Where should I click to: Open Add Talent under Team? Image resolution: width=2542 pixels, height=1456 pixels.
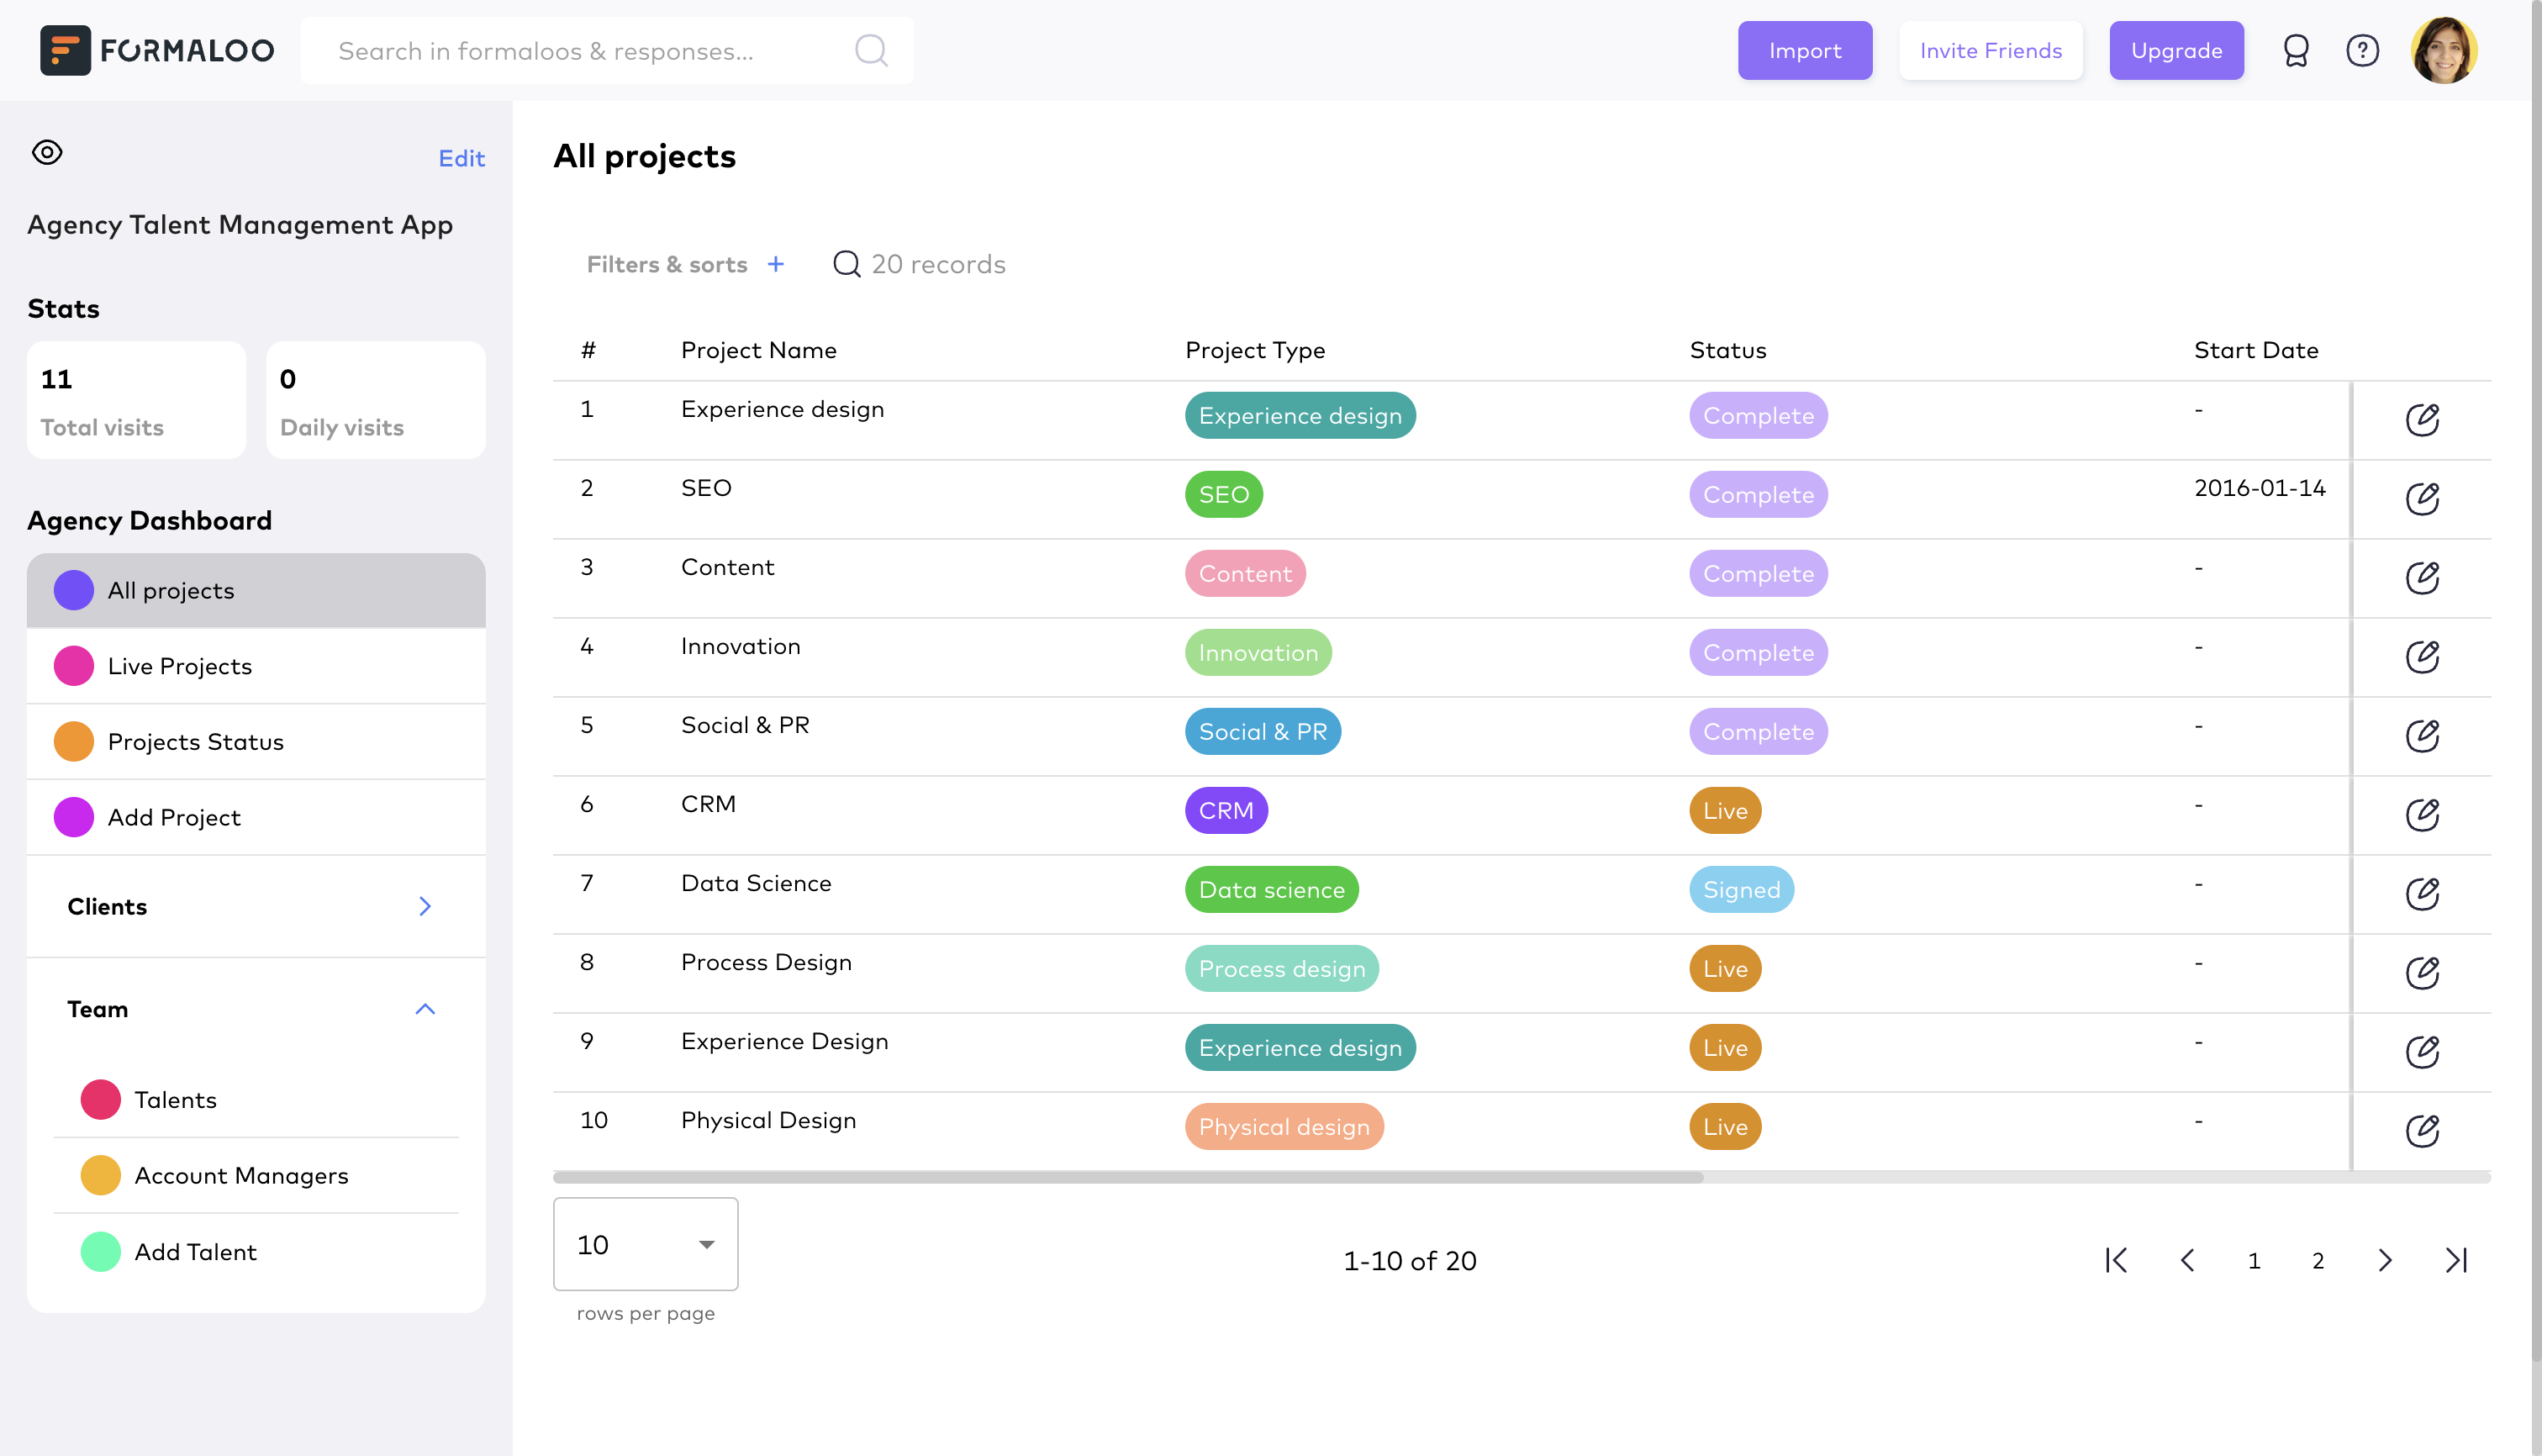[x=256, y=1251]
